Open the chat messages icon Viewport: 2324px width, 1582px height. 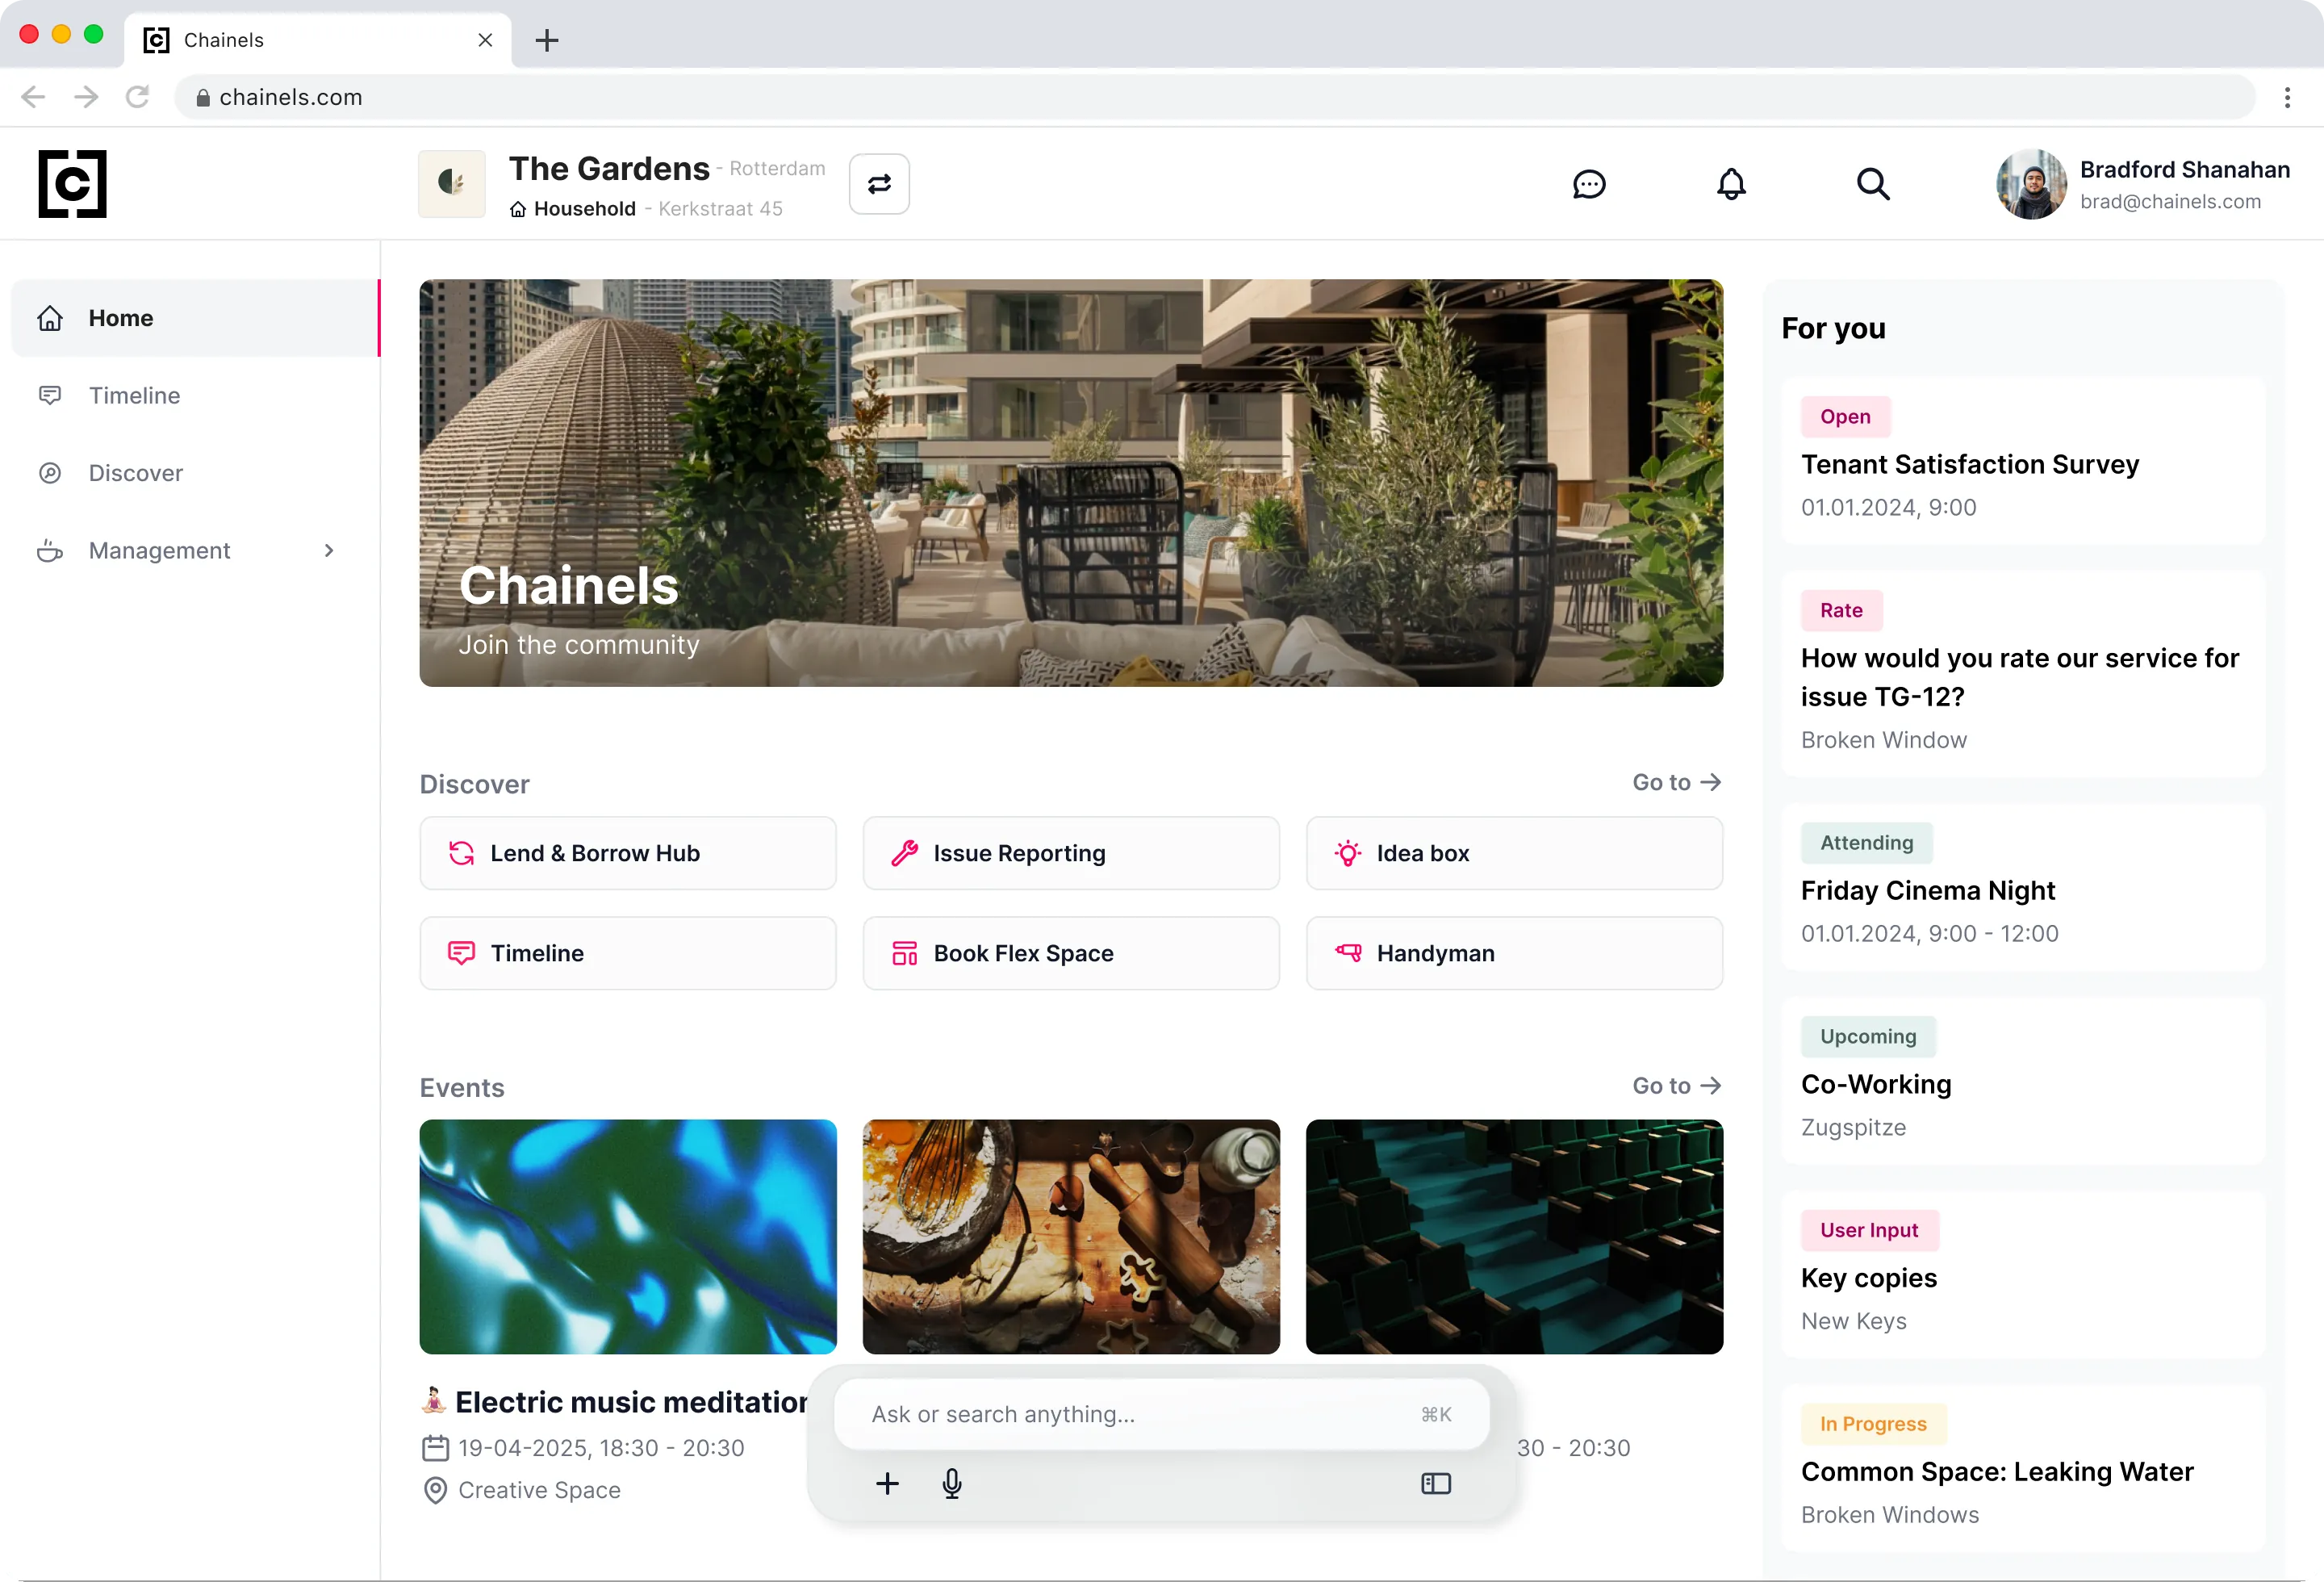tap(1589, 184)
